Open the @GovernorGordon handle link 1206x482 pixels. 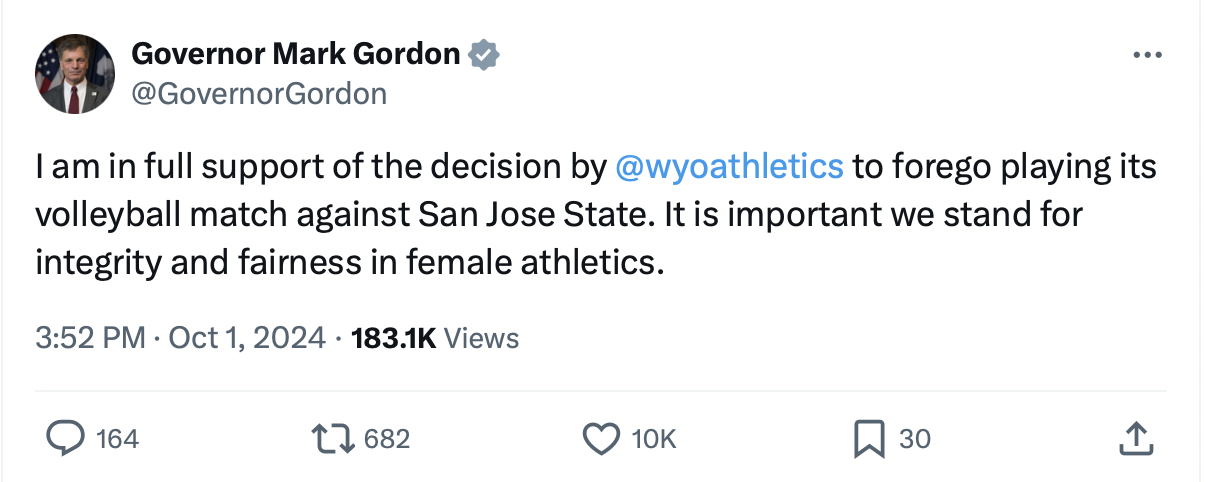pos(259,94)
